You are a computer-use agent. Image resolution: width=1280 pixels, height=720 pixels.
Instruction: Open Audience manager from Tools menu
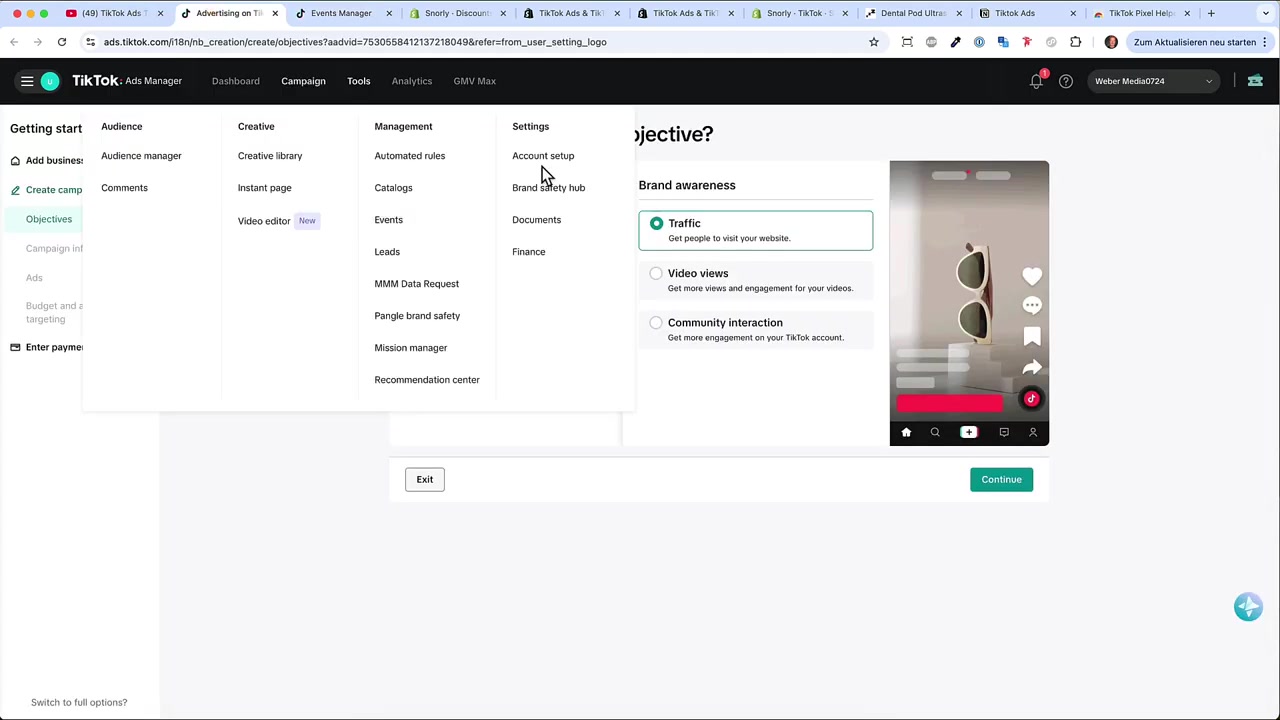[x=141, y=156]
